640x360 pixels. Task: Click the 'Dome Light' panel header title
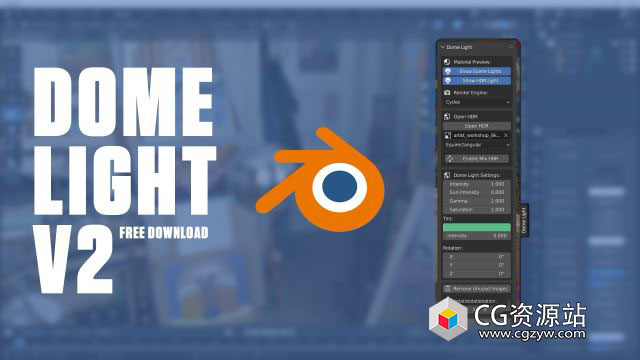tap(459, 47)
